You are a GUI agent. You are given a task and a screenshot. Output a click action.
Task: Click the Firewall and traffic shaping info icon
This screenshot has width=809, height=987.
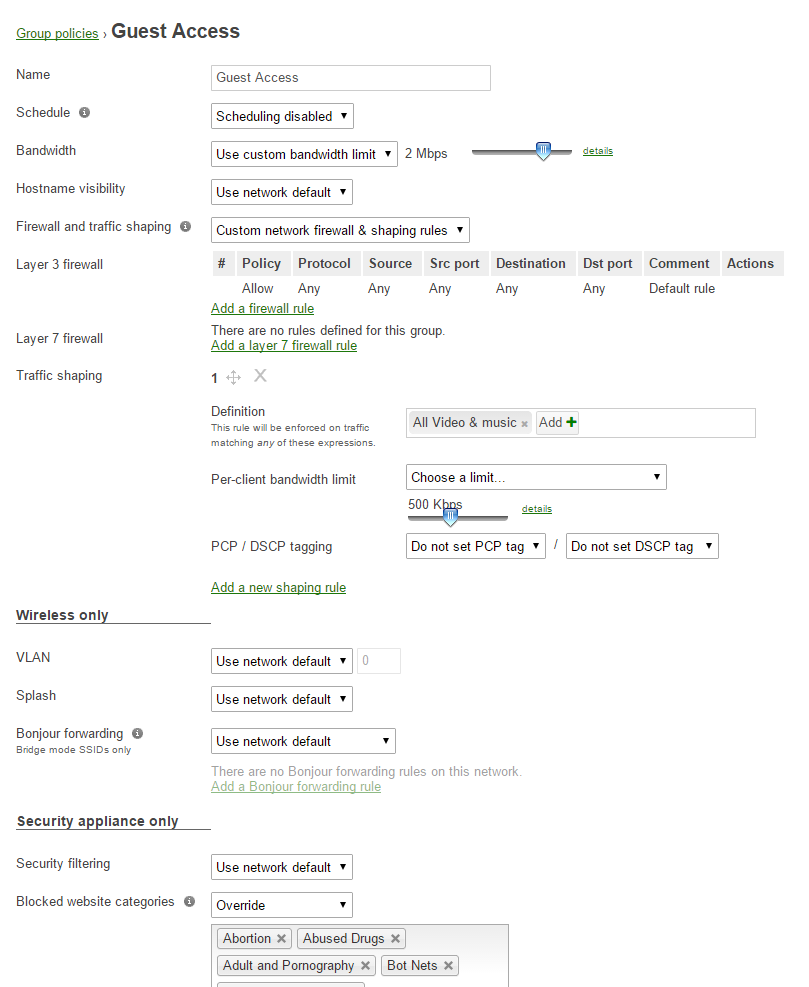click(x=185, y=227)
